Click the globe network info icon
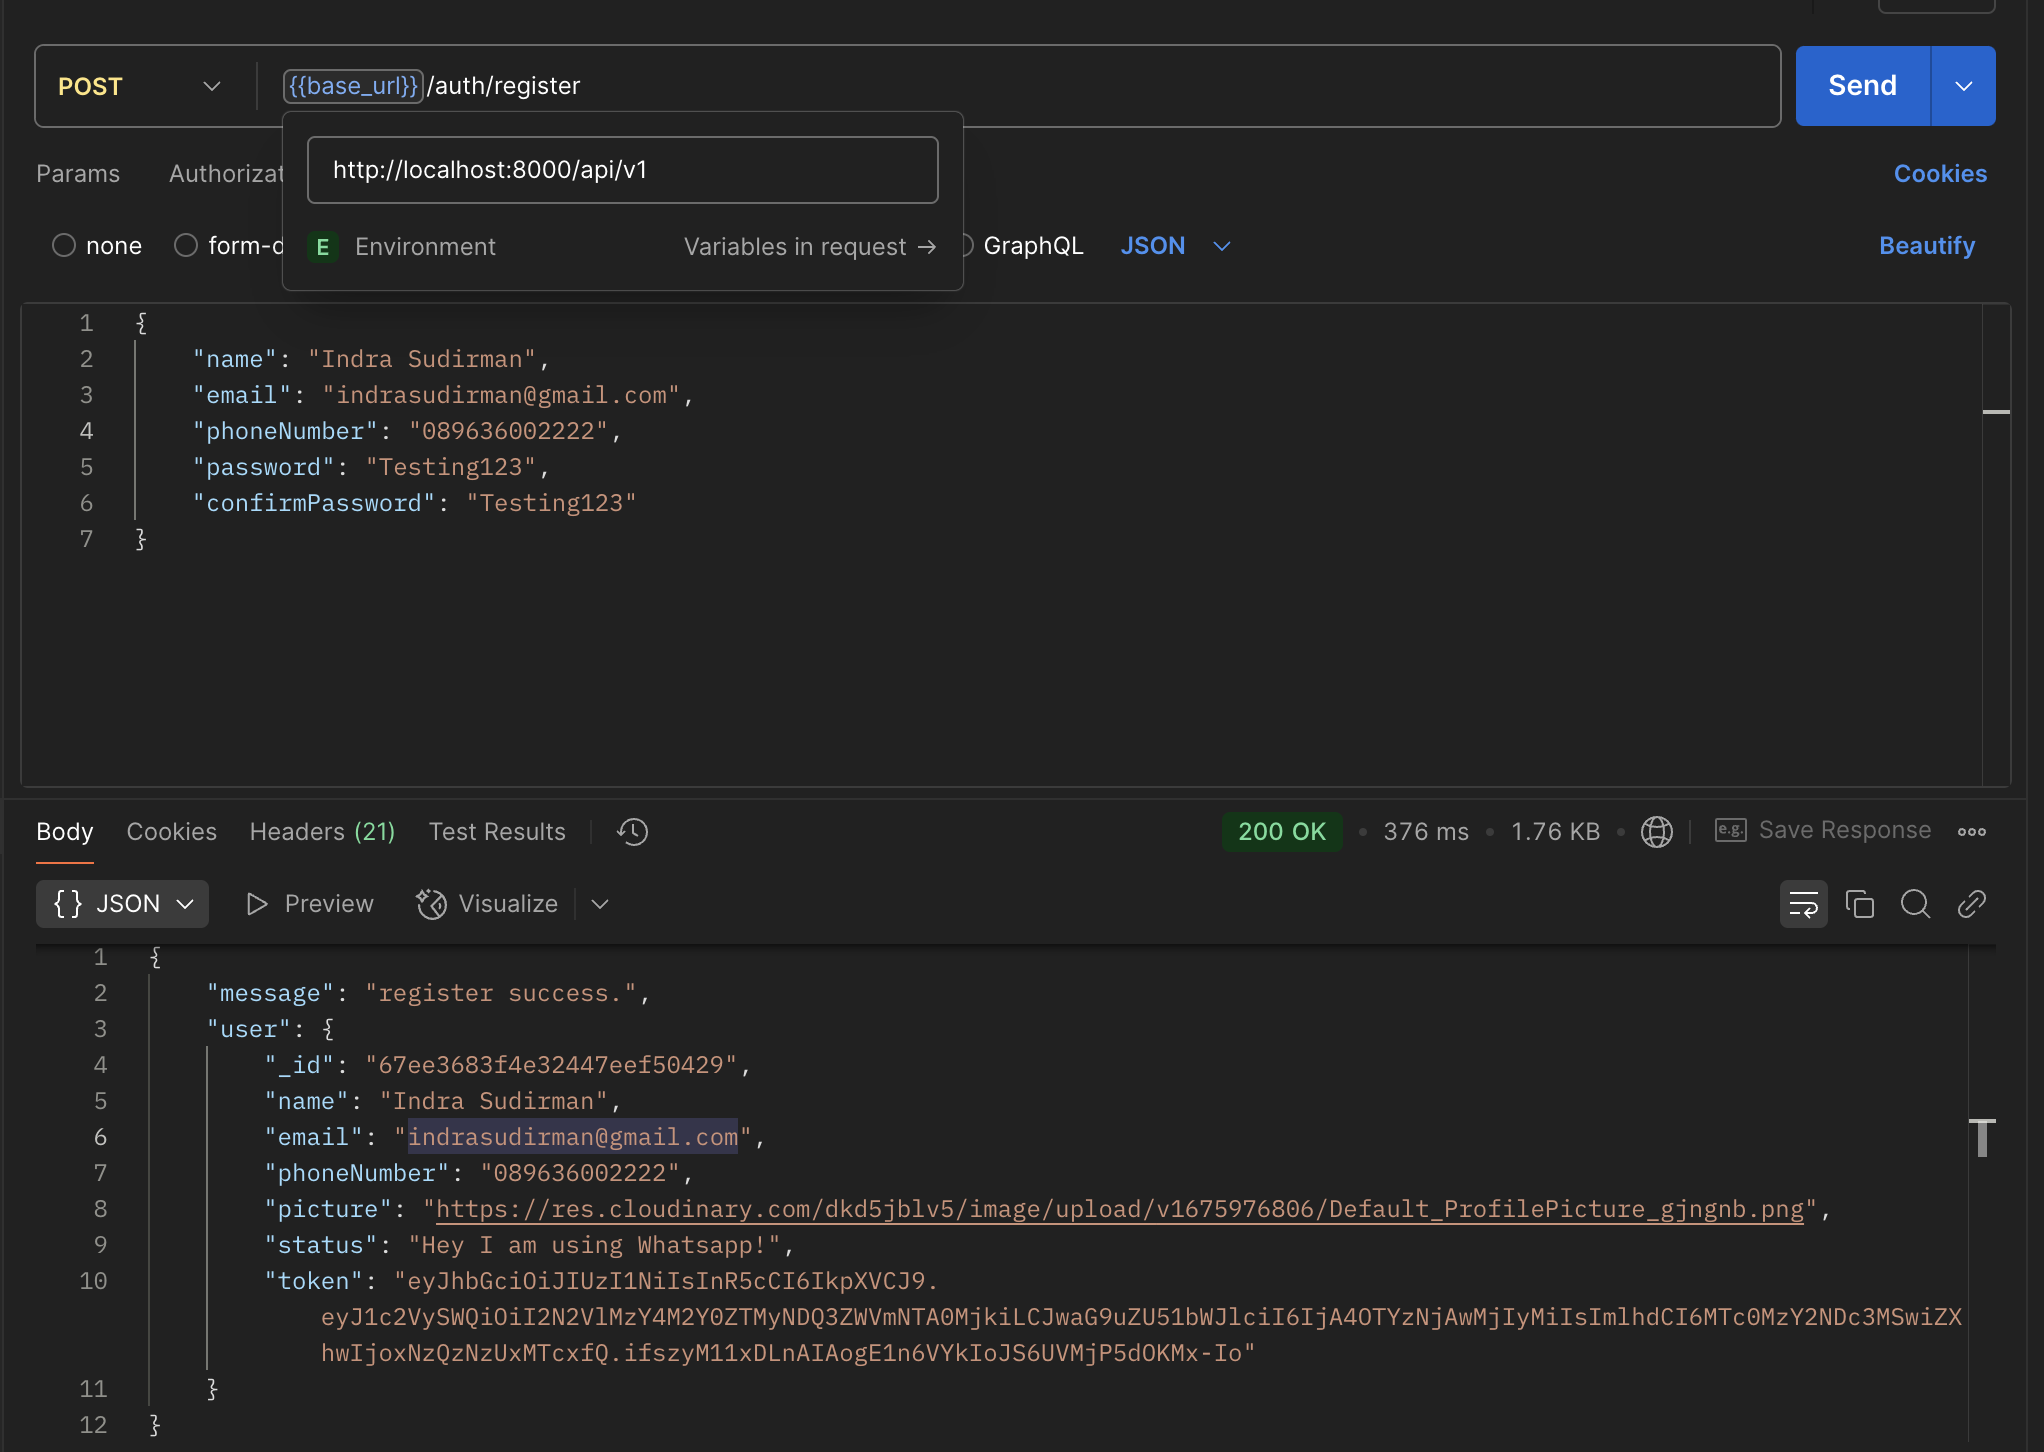2044x1452 pixels. click(x=1657, y=831)
